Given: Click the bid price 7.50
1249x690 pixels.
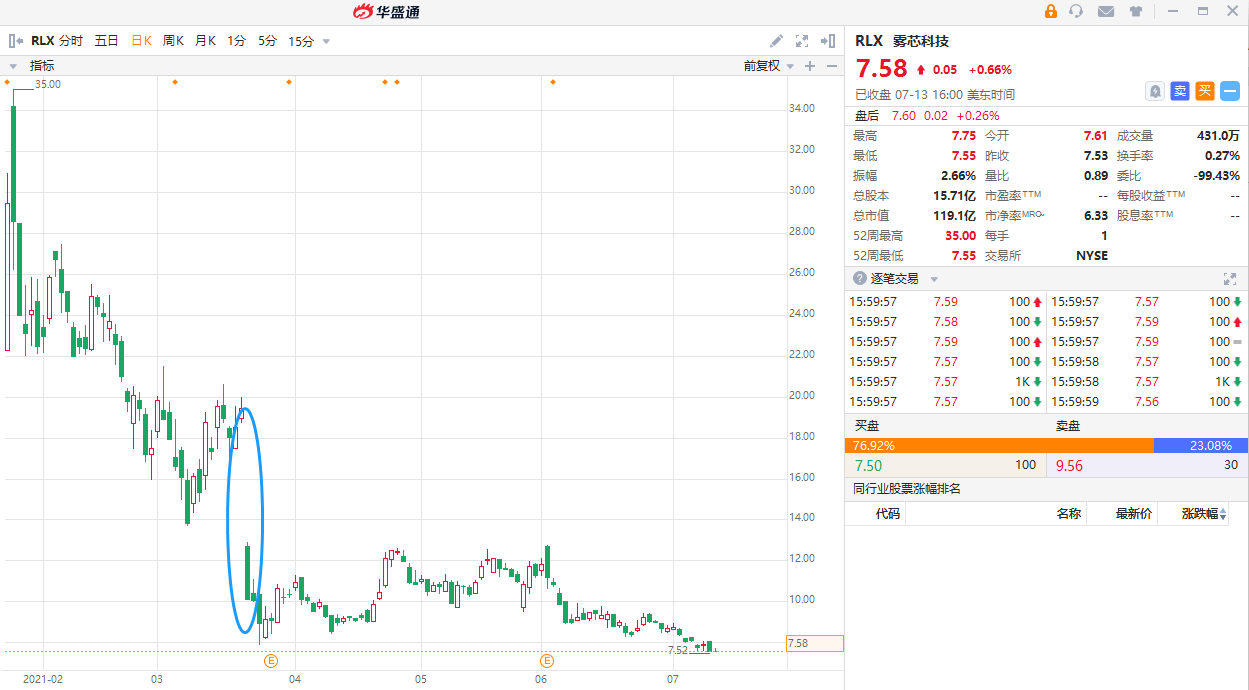Looking at the screenshot, I should point(869,465).
